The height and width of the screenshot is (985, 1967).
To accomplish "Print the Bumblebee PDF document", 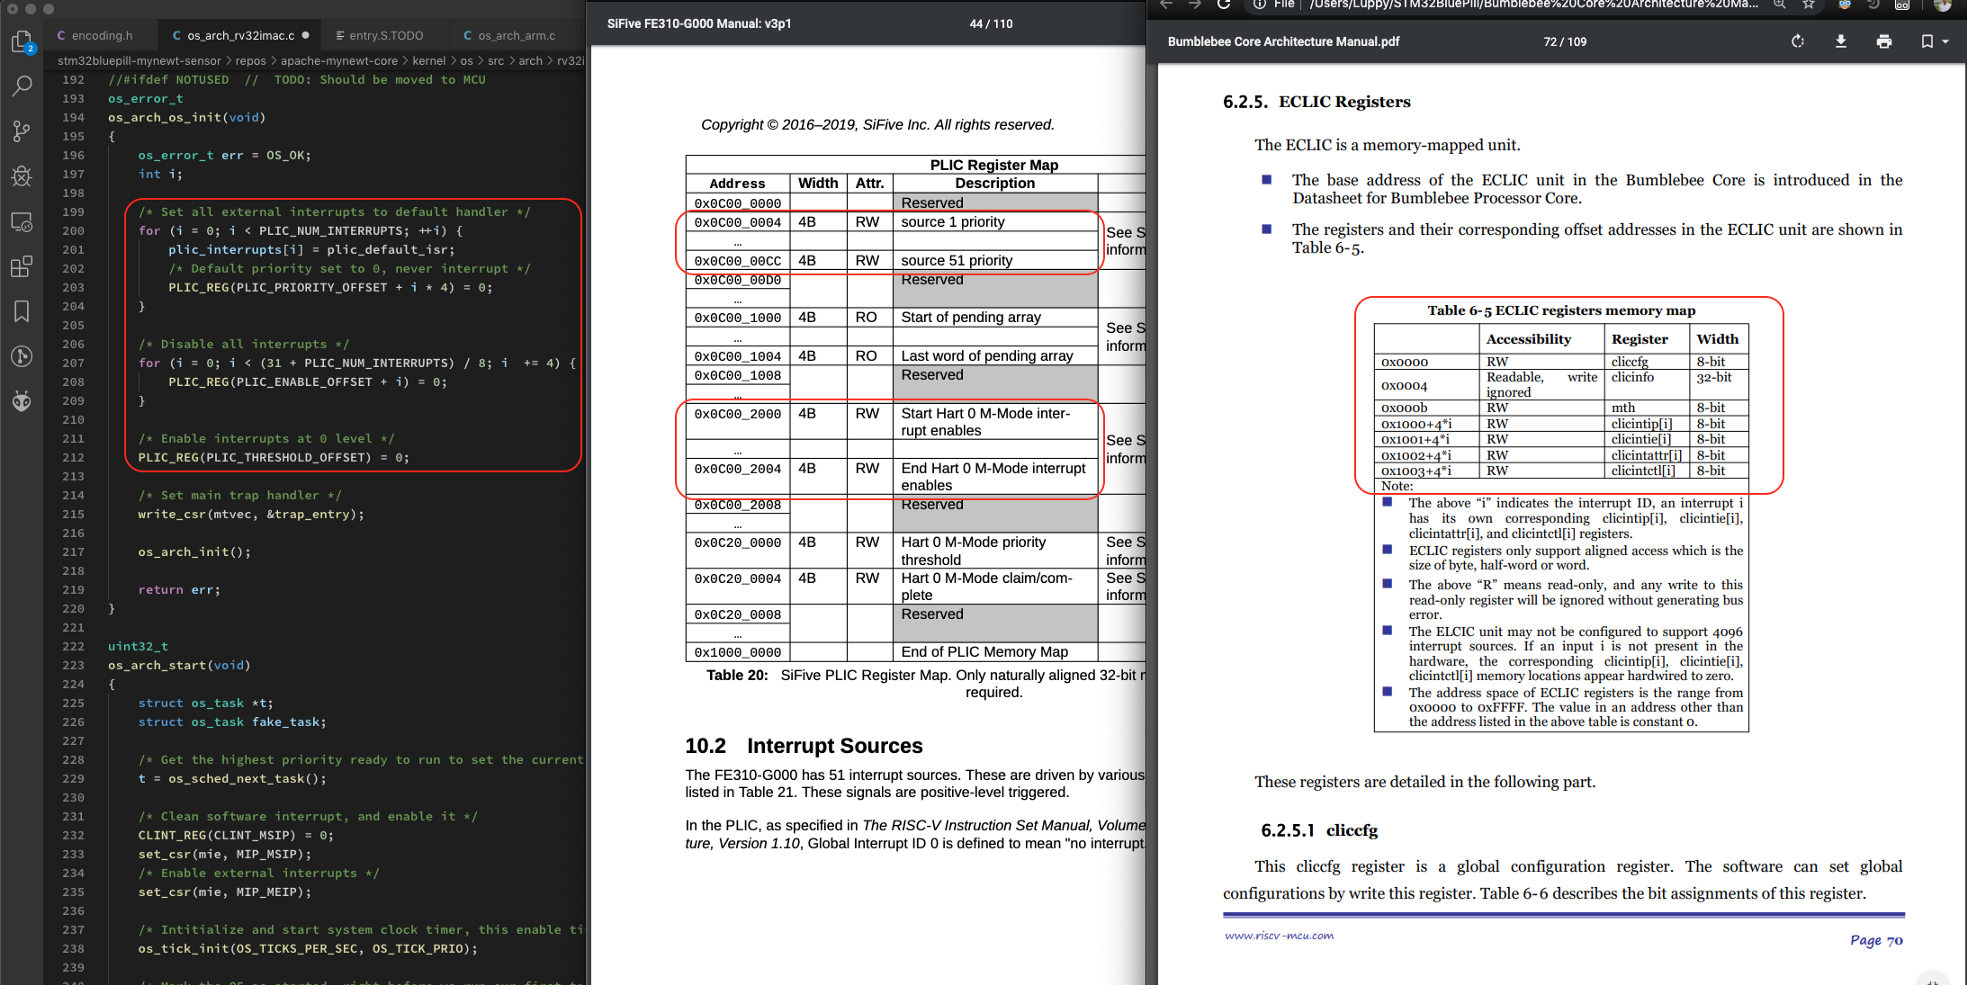I will (1884, 42).
